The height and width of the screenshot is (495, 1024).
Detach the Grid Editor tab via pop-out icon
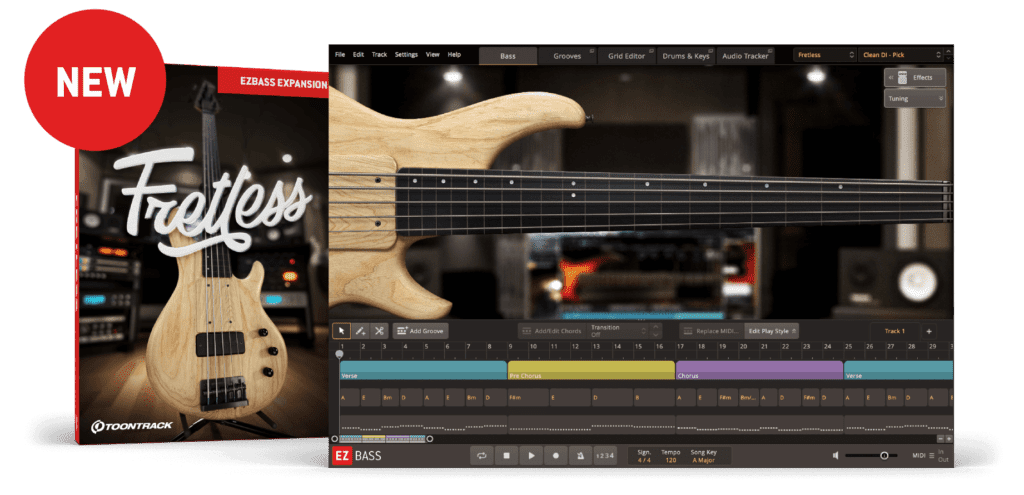coord(652,51)
